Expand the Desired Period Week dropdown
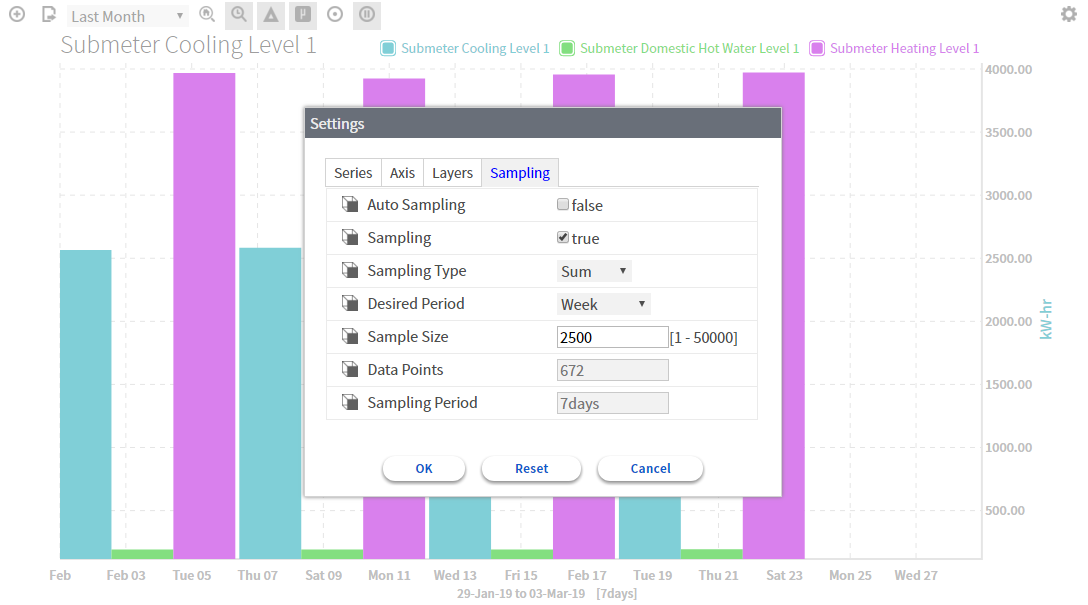 click(x=603, y=304)
